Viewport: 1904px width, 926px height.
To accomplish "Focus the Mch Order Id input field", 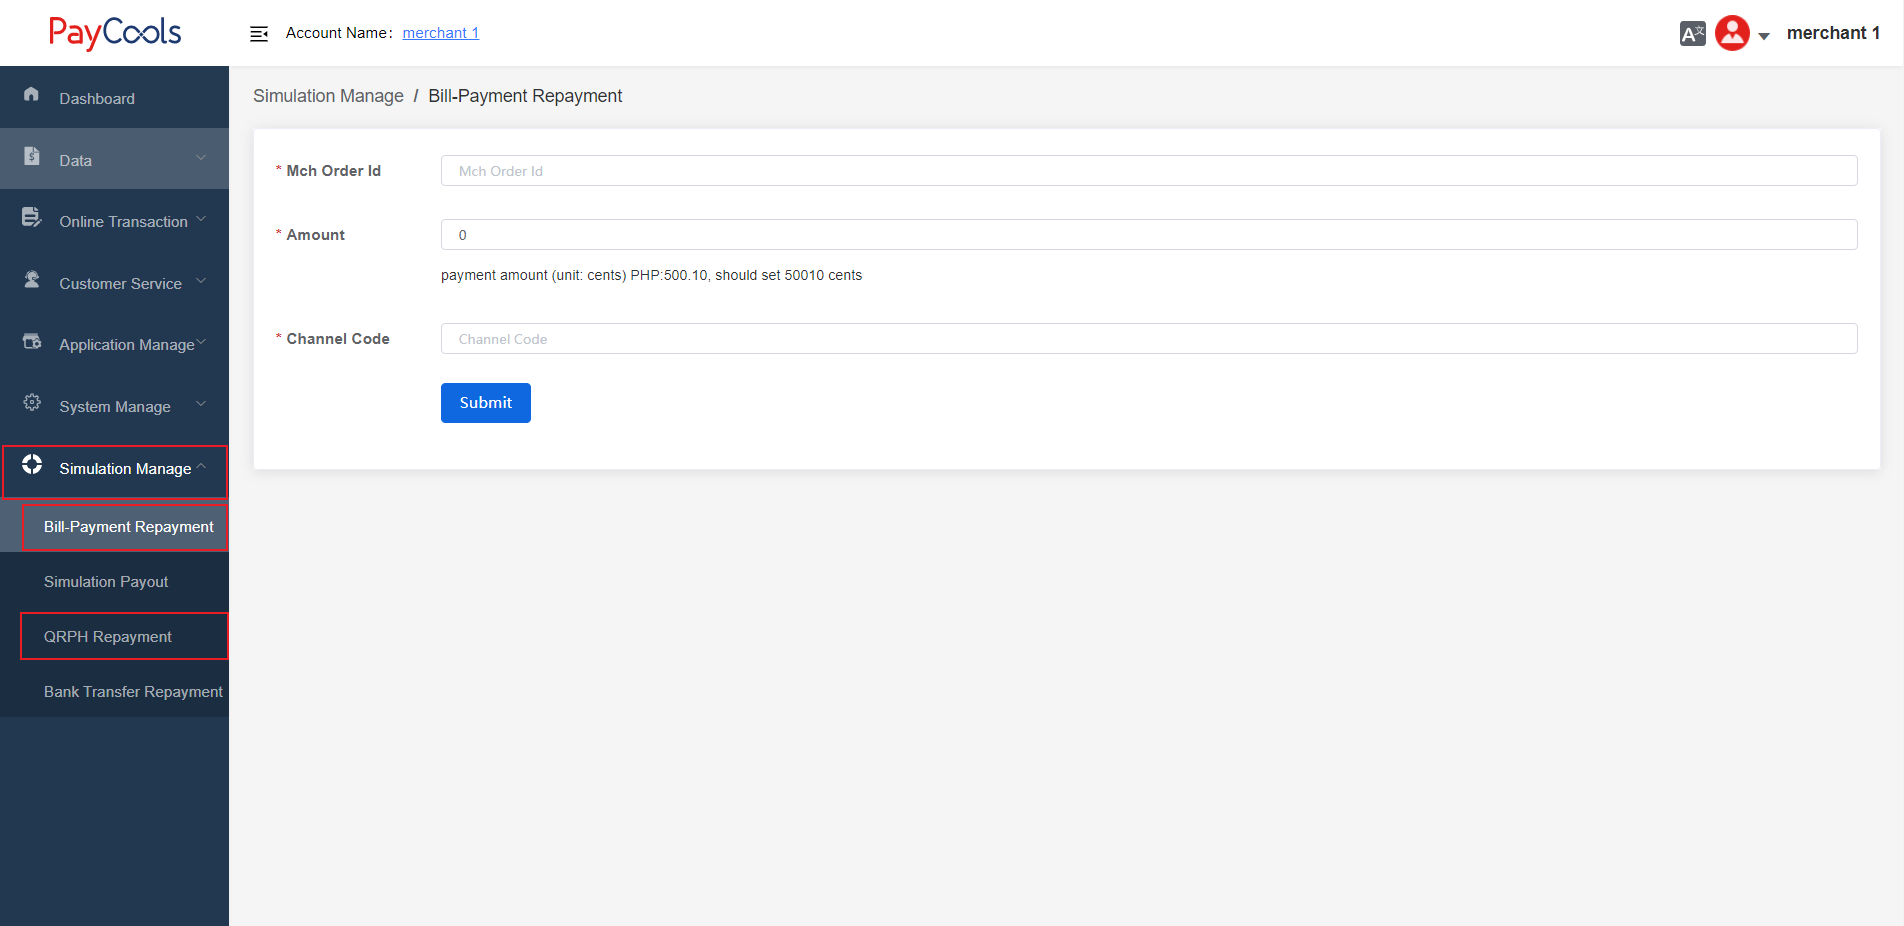I will click(x=1148, y=171).
